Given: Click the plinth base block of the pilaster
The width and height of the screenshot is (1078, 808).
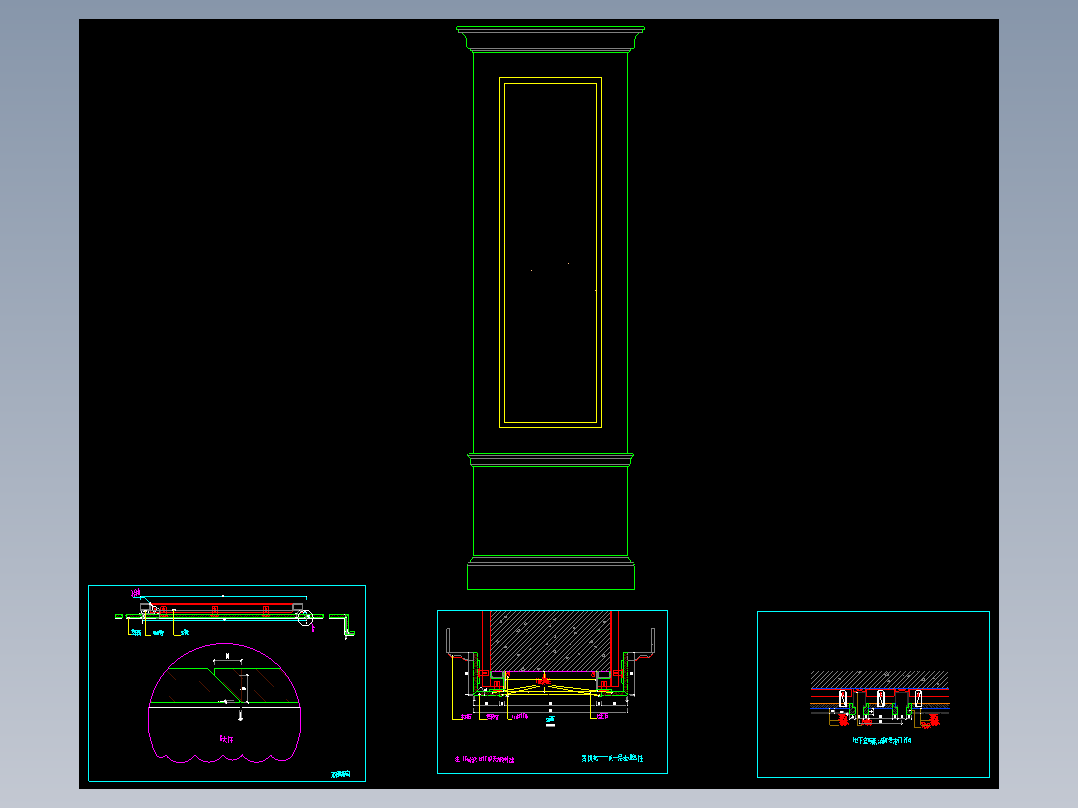Looking at the screenshot, I should coord(551,576).
